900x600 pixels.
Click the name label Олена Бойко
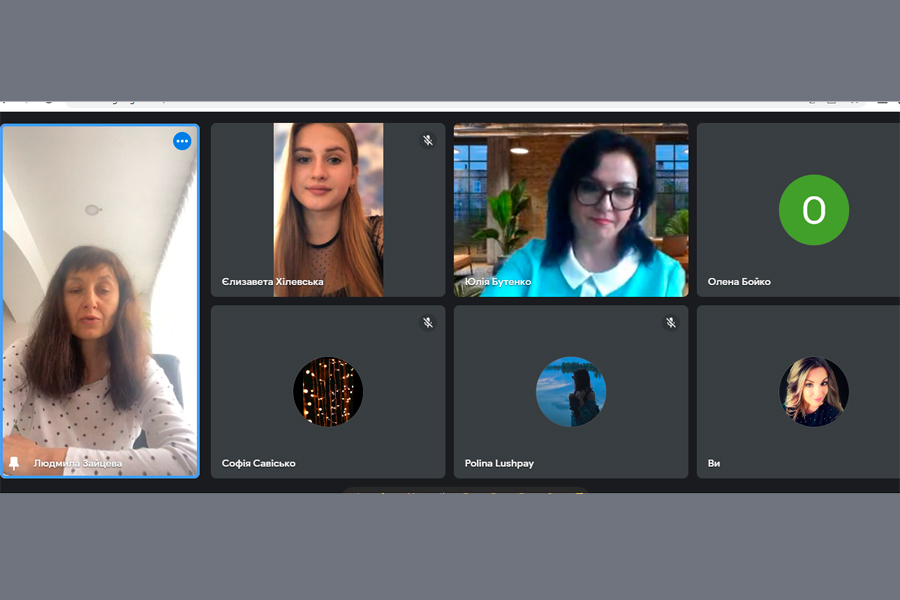point(739,281)
